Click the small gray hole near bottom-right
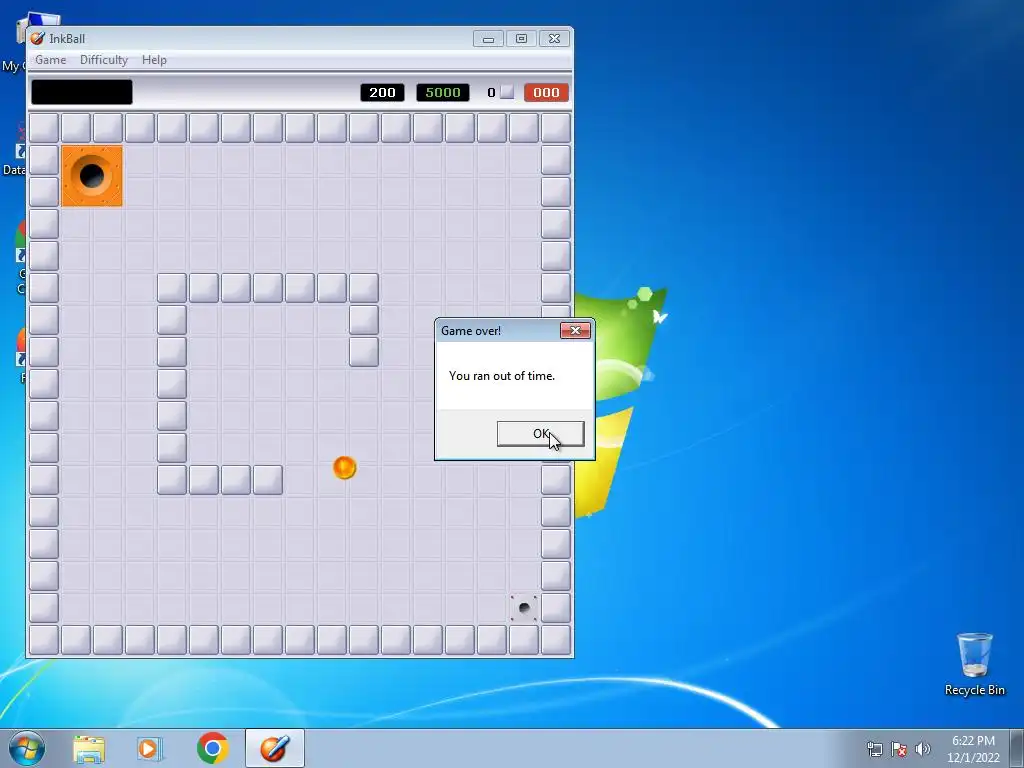 tap(524, 608)
